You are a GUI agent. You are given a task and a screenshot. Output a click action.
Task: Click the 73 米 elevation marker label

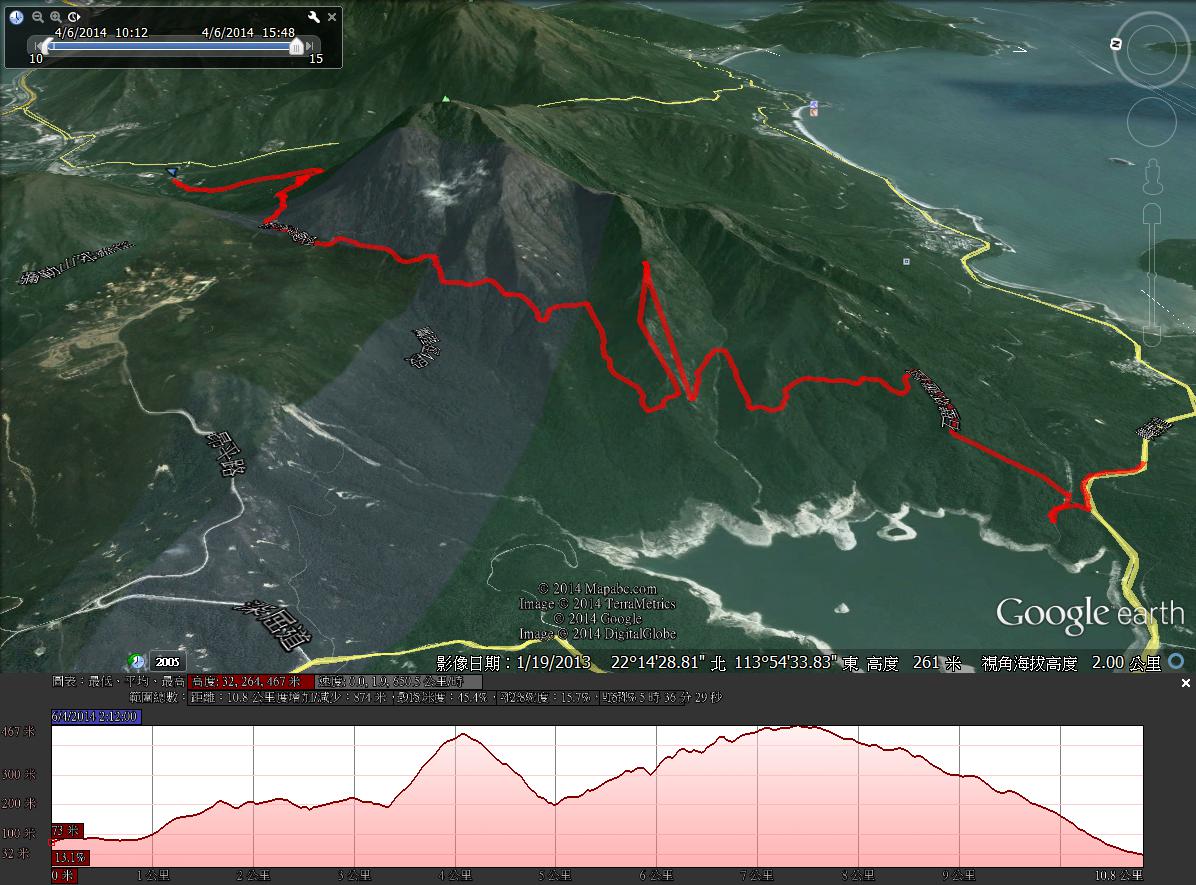(67, 830)
